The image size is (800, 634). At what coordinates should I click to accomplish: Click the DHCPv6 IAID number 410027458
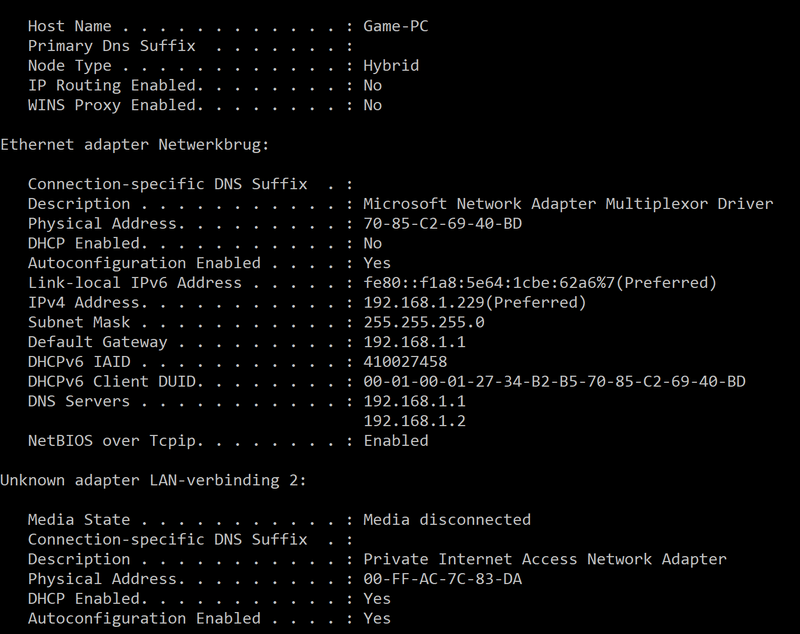pyautogui.click(x=405, y=362)
